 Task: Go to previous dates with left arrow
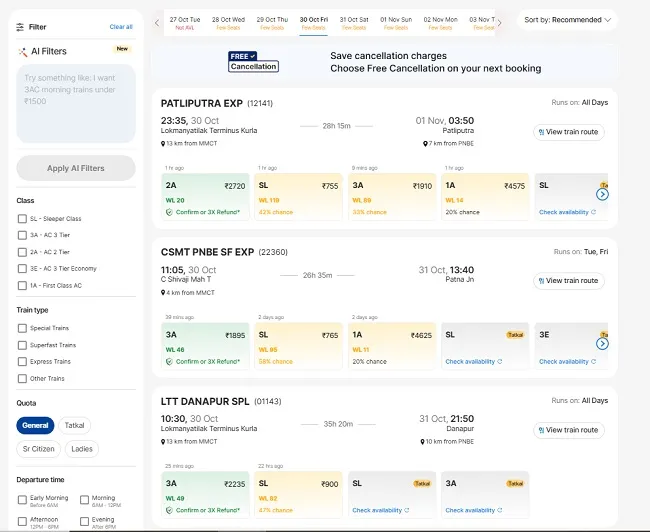pyautogui.click(x=157, y=23)
